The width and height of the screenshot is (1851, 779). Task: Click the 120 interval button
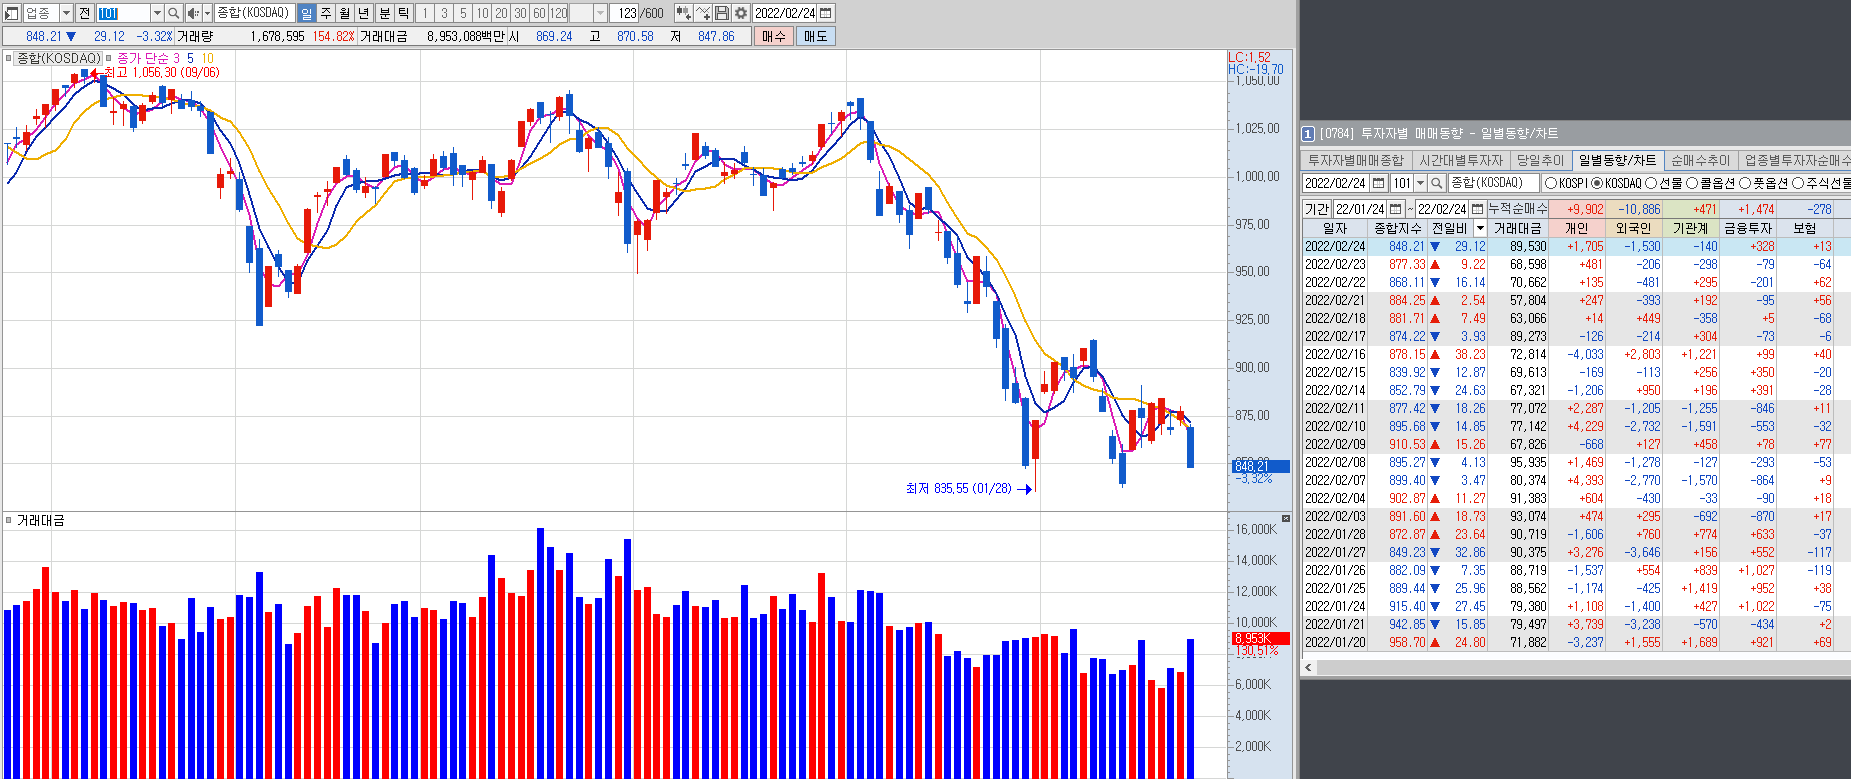tap(558, 13)
